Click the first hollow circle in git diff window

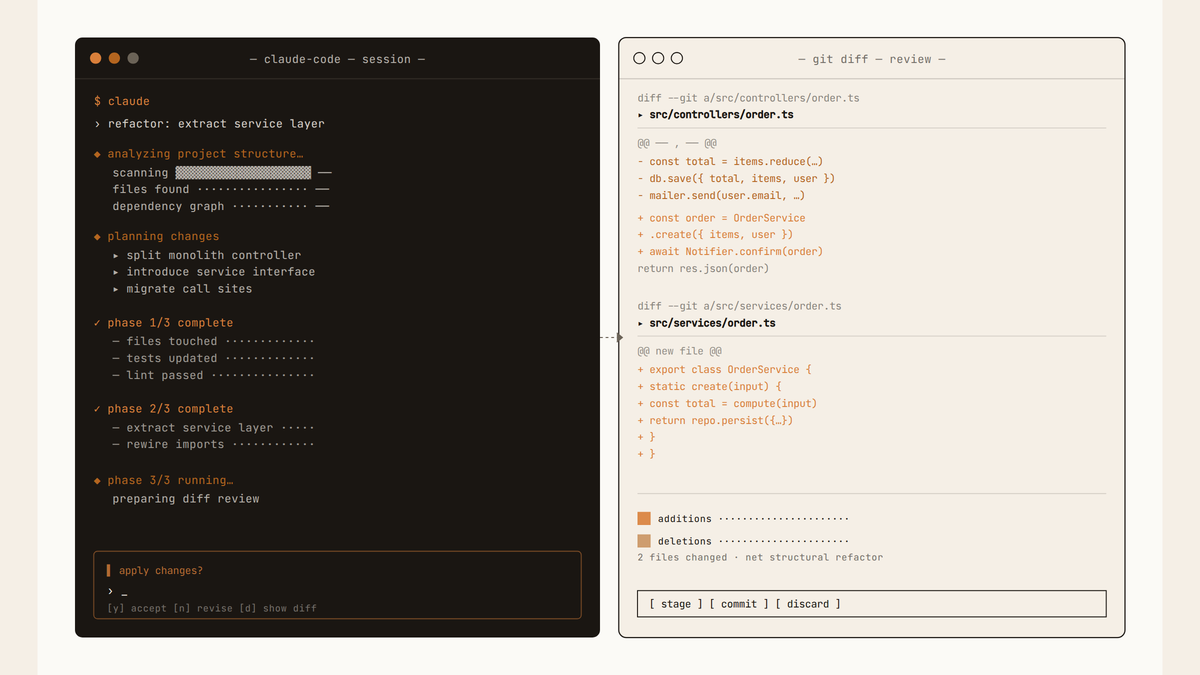[x=640, y=58]
